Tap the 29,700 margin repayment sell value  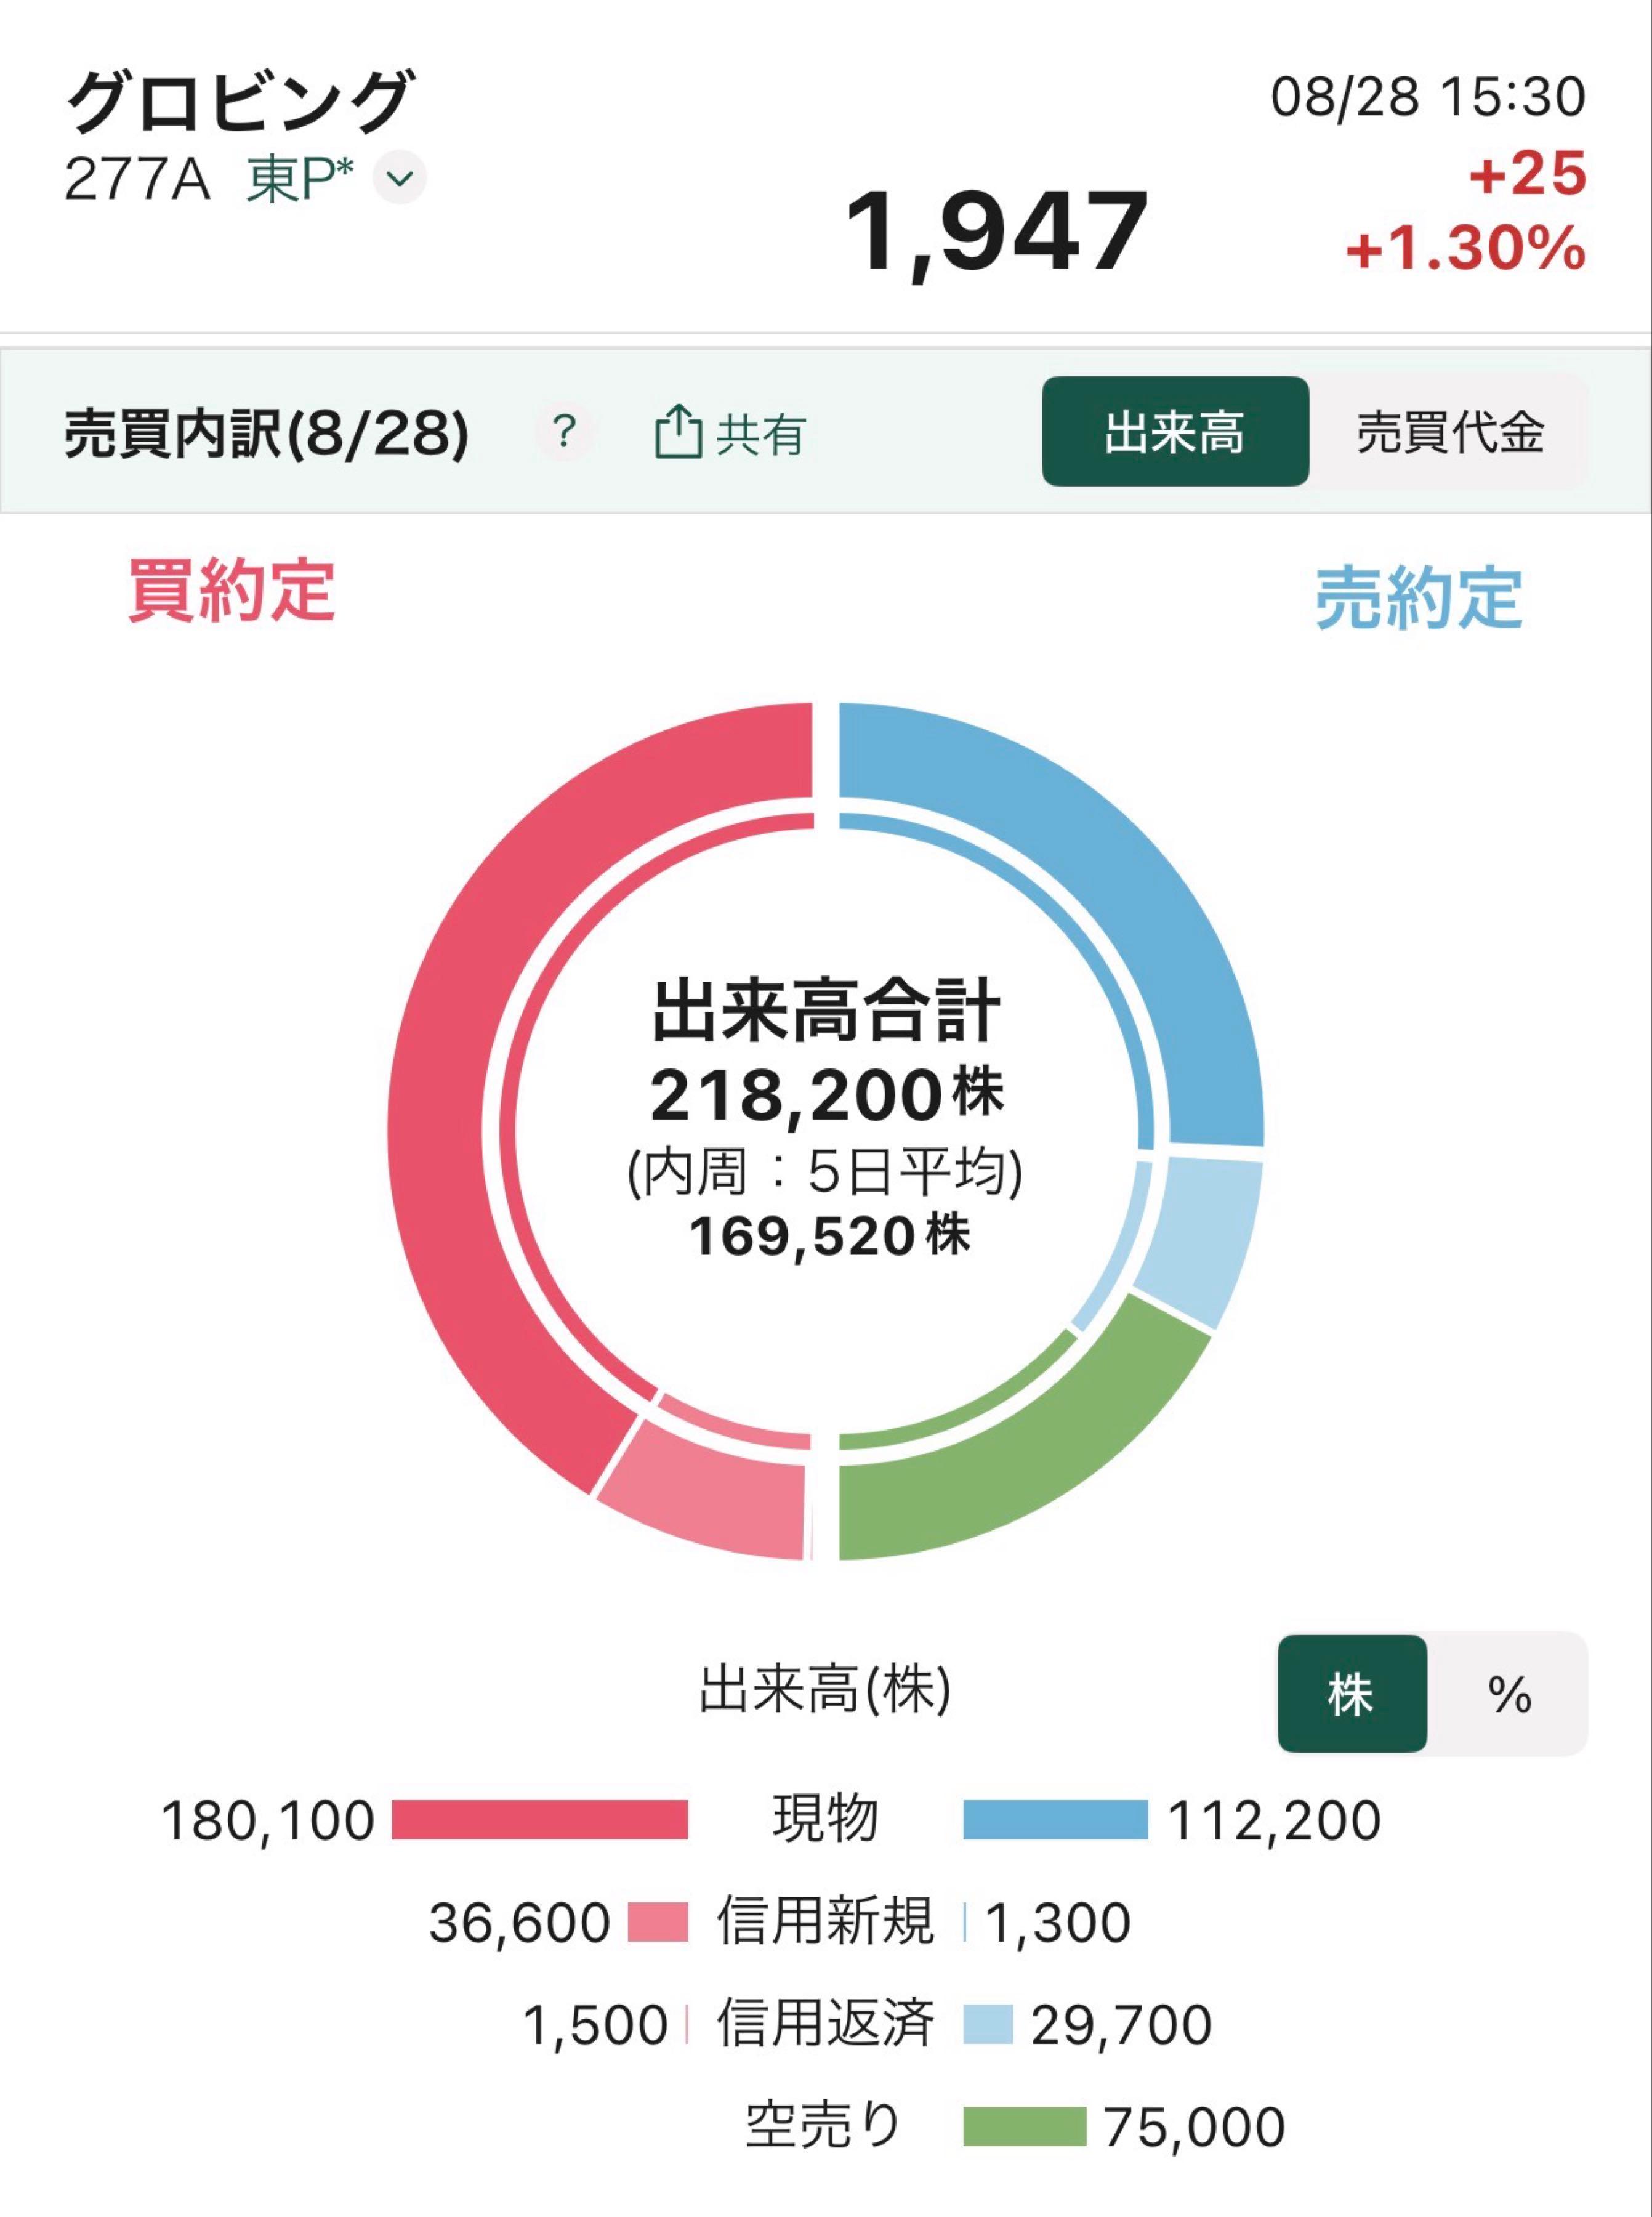(1122, 2025)
